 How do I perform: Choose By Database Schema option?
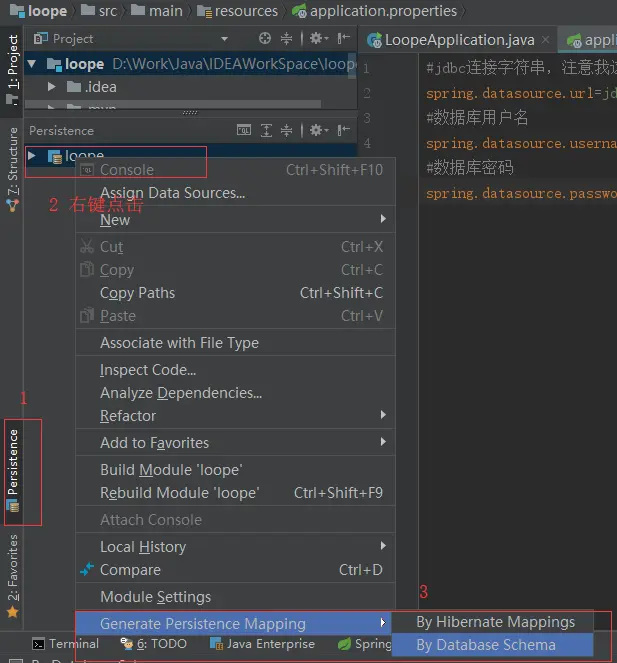493,645
